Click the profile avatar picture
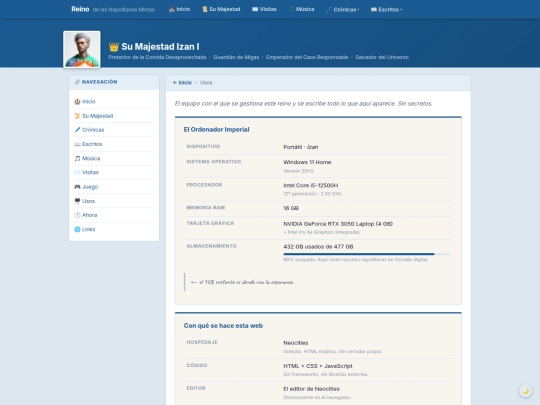The image size is (540, 405). coord(82,49)
